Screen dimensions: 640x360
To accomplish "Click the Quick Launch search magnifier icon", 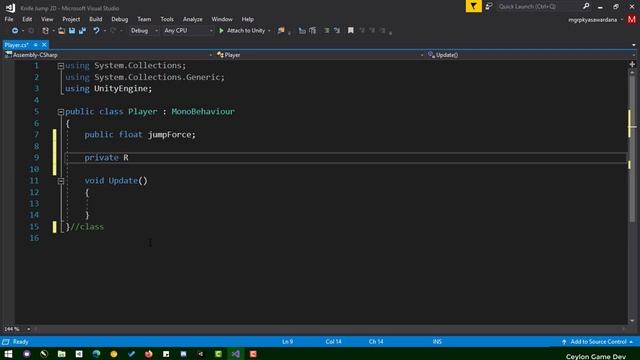I will pyautogui.click(x=586, y=6).
